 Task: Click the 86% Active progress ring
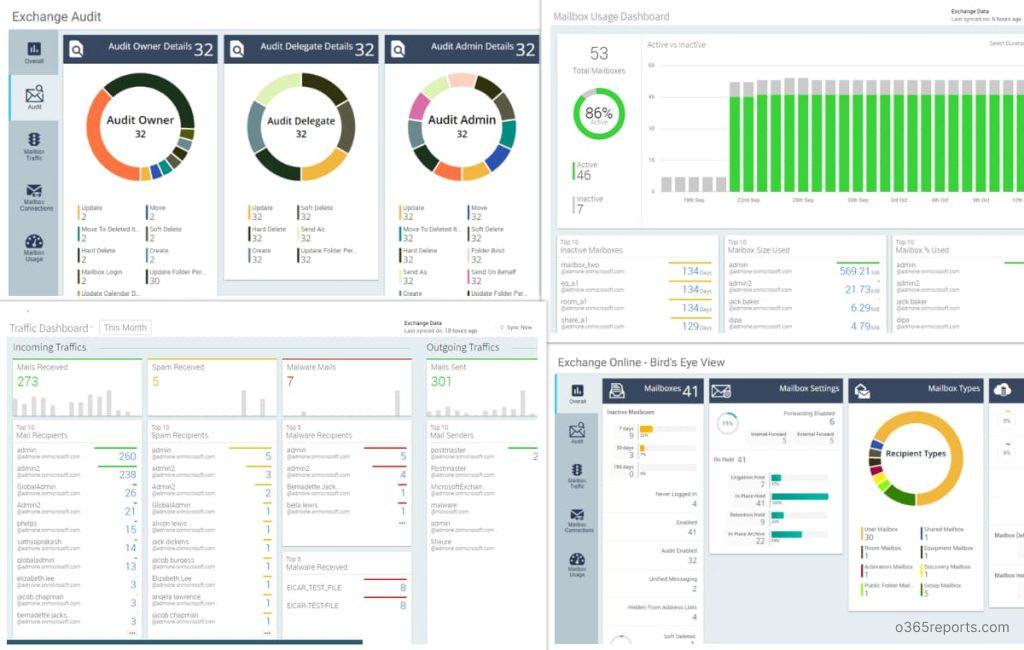(597, 115)
